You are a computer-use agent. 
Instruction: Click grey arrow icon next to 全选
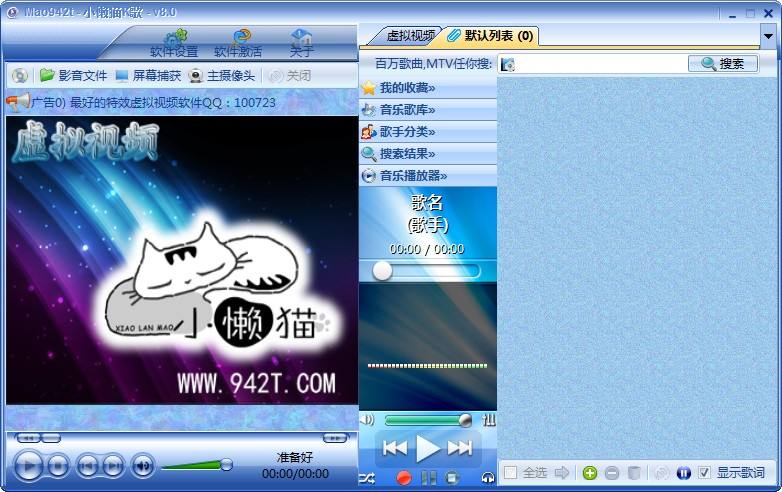(x=562, y=472)
